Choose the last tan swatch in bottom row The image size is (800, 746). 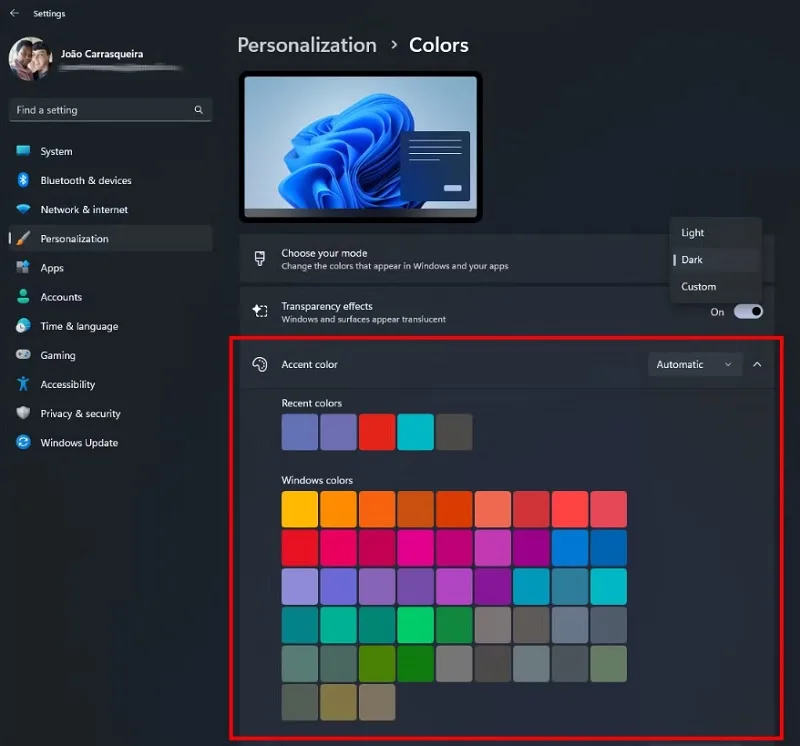377,702
